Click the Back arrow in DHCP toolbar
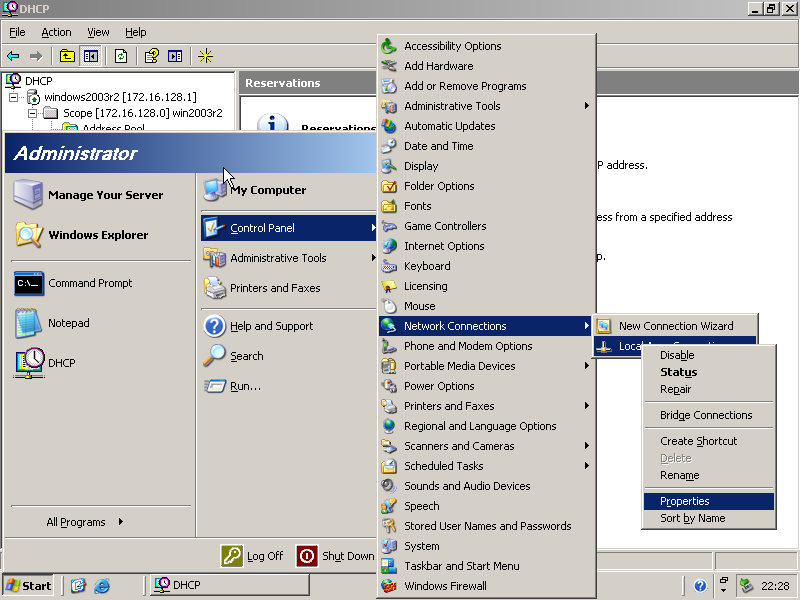The height and width of the screenshot is (600, 800). (13, 56)
